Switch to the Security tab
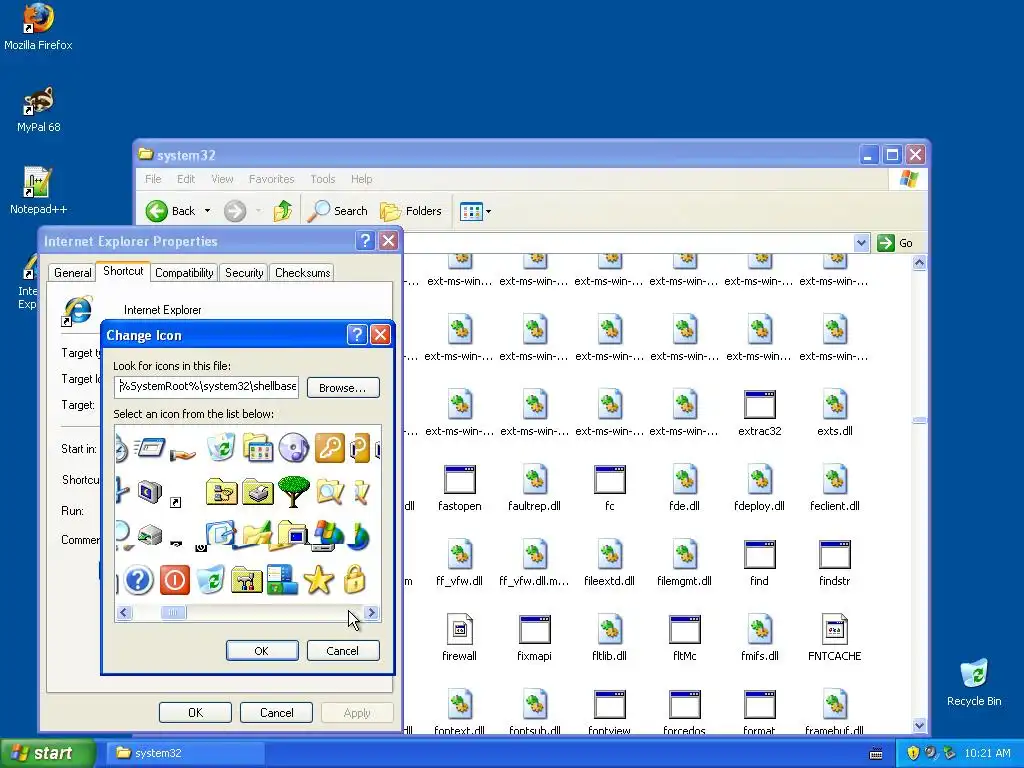The image size is (1024, 768). 244,273
